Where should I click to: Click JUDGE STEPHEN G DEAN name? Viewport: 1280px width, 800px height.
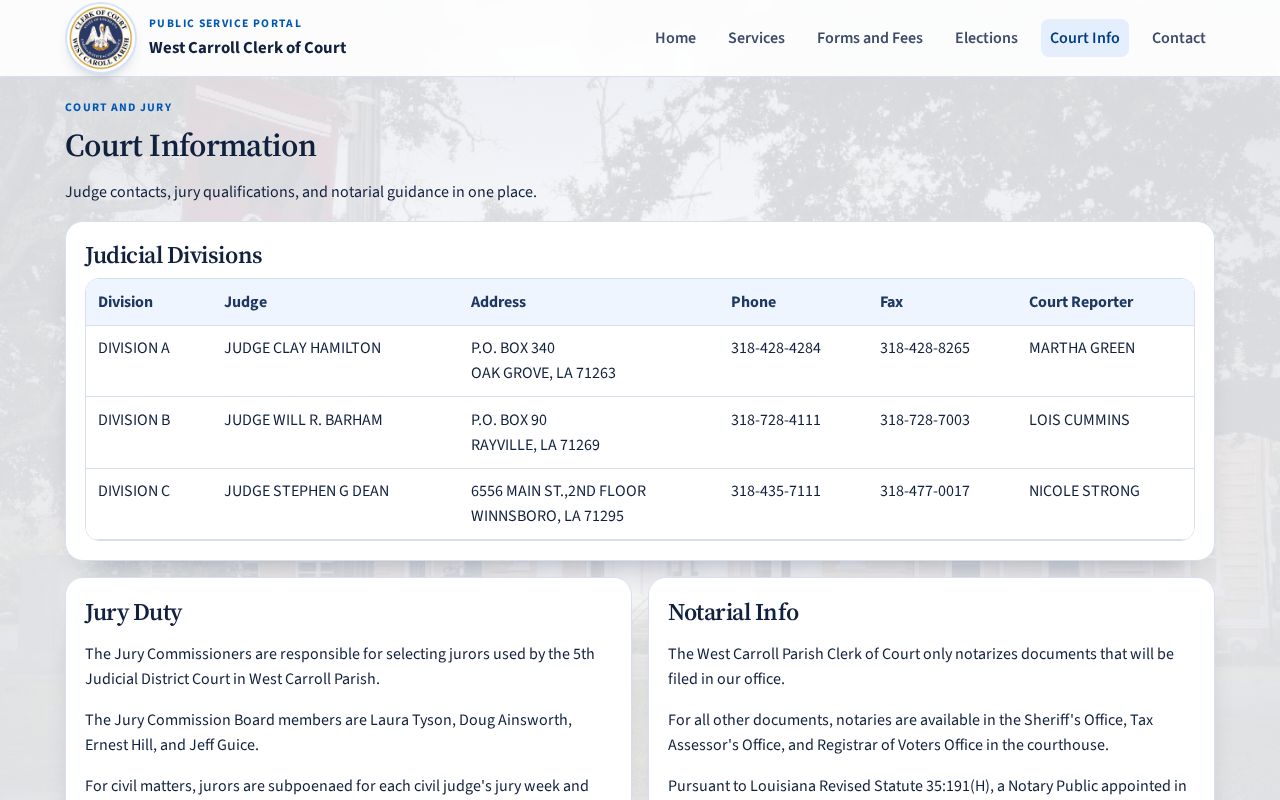click(306, 491)
